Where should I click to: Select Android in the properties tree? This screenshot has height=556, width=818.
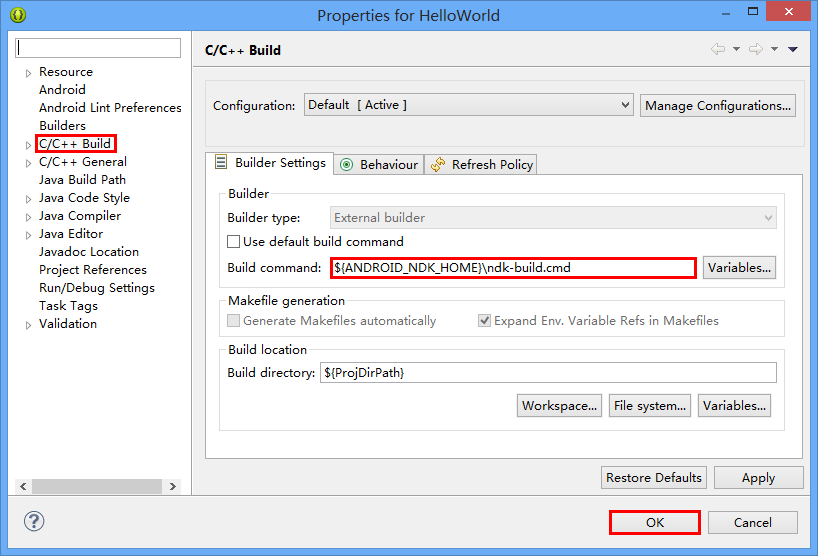62,90
